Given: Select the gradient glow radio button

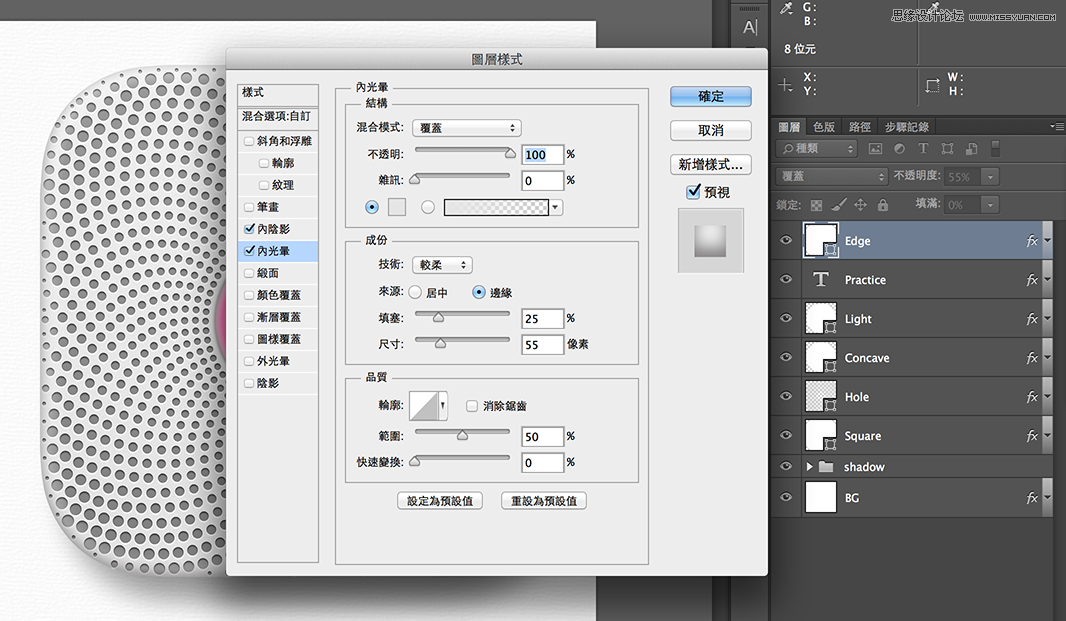Looking at the screenshot, I should coord(428,207).
